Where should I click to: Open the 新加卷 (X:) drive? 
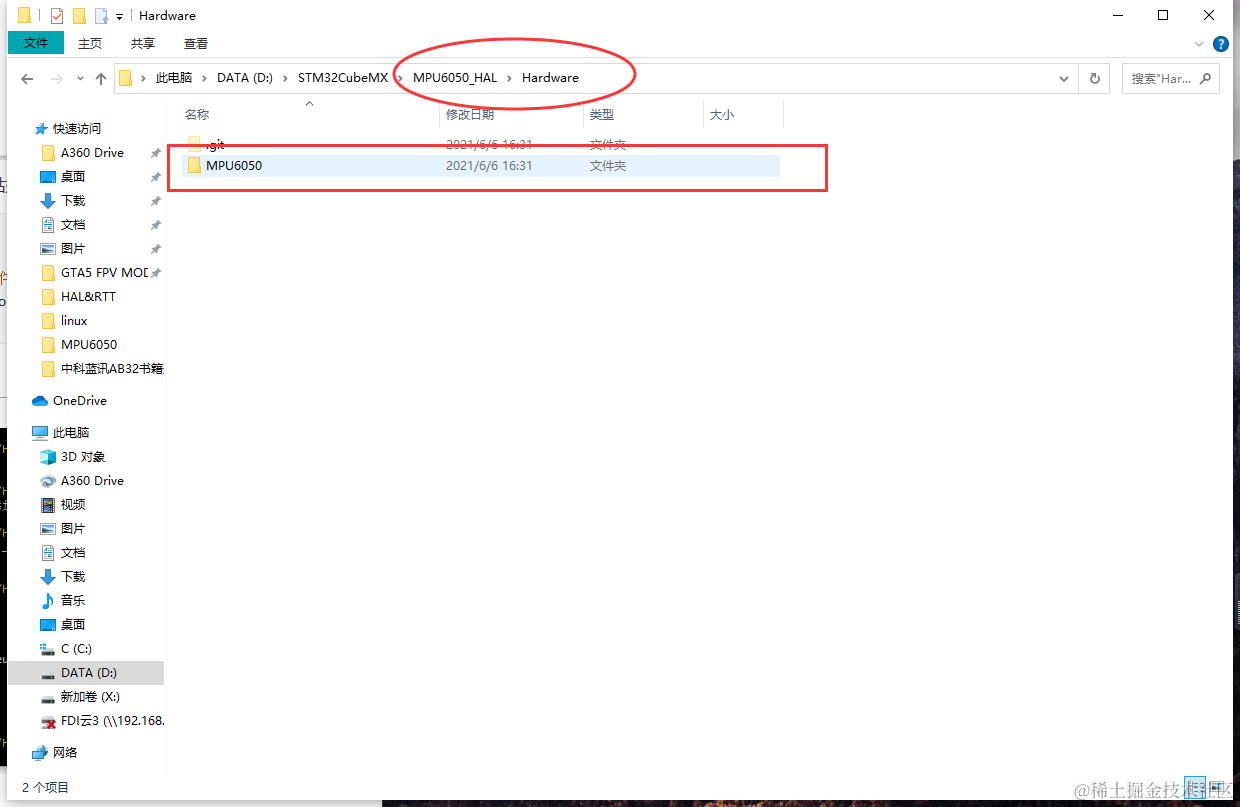point(90,697)
